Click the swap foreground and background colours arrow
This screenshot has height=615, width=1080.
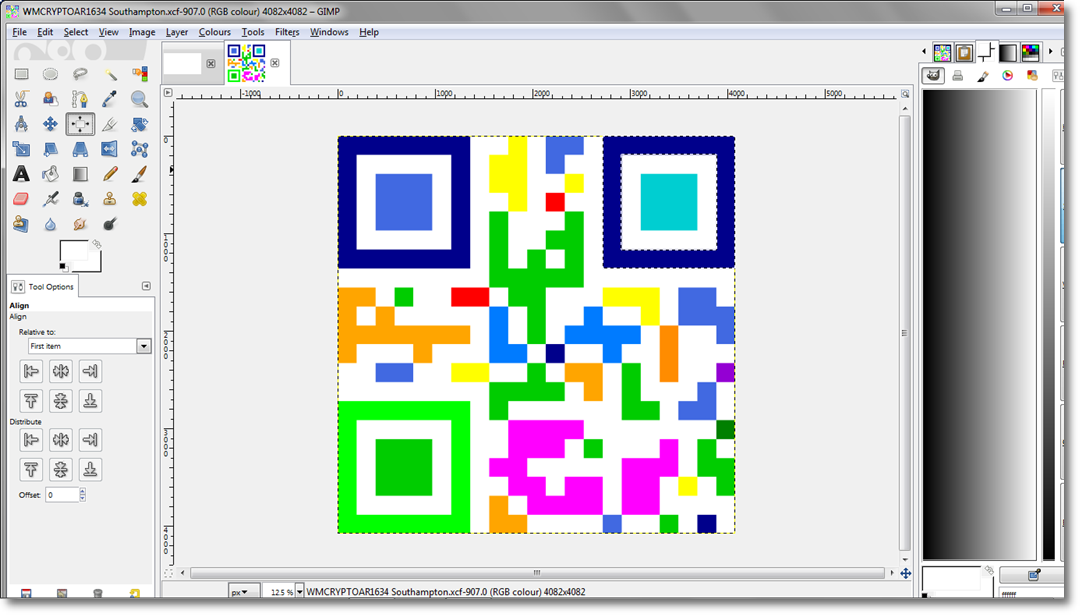(x=97, y=244)
